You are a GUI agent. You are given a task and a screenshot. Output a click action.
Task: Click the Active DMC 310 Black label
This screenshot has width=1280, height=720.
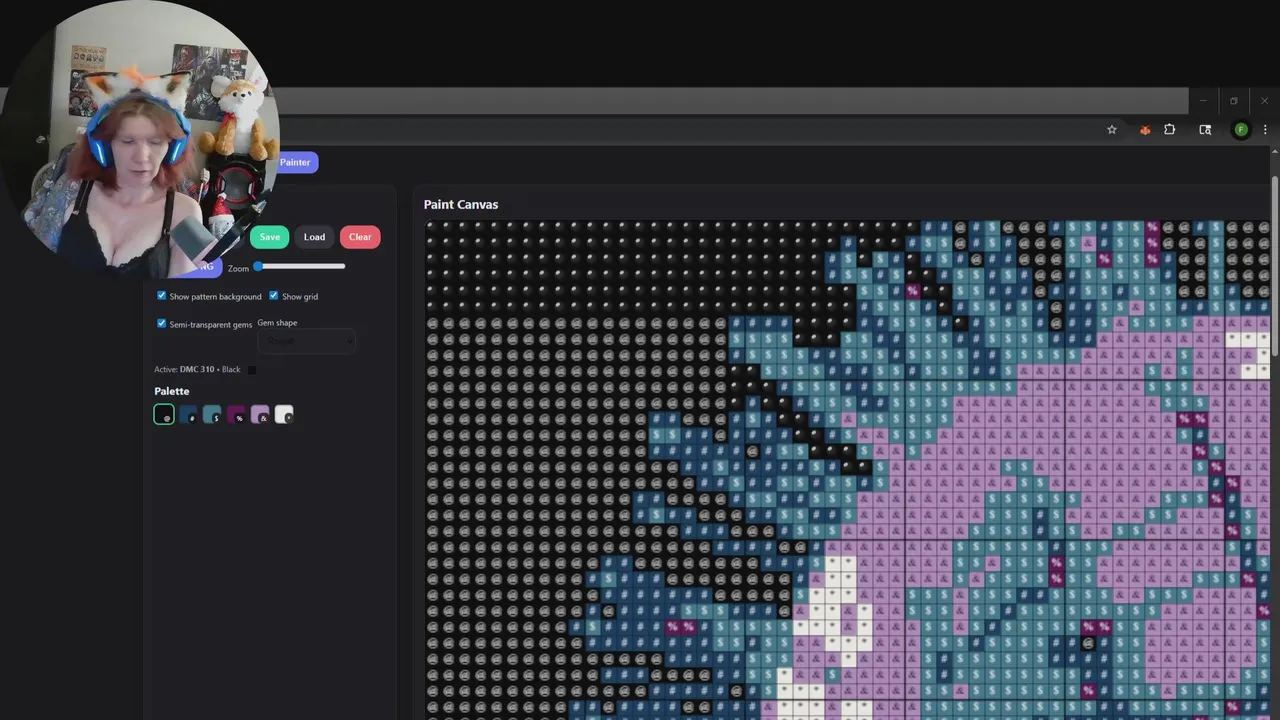point(197,370)
